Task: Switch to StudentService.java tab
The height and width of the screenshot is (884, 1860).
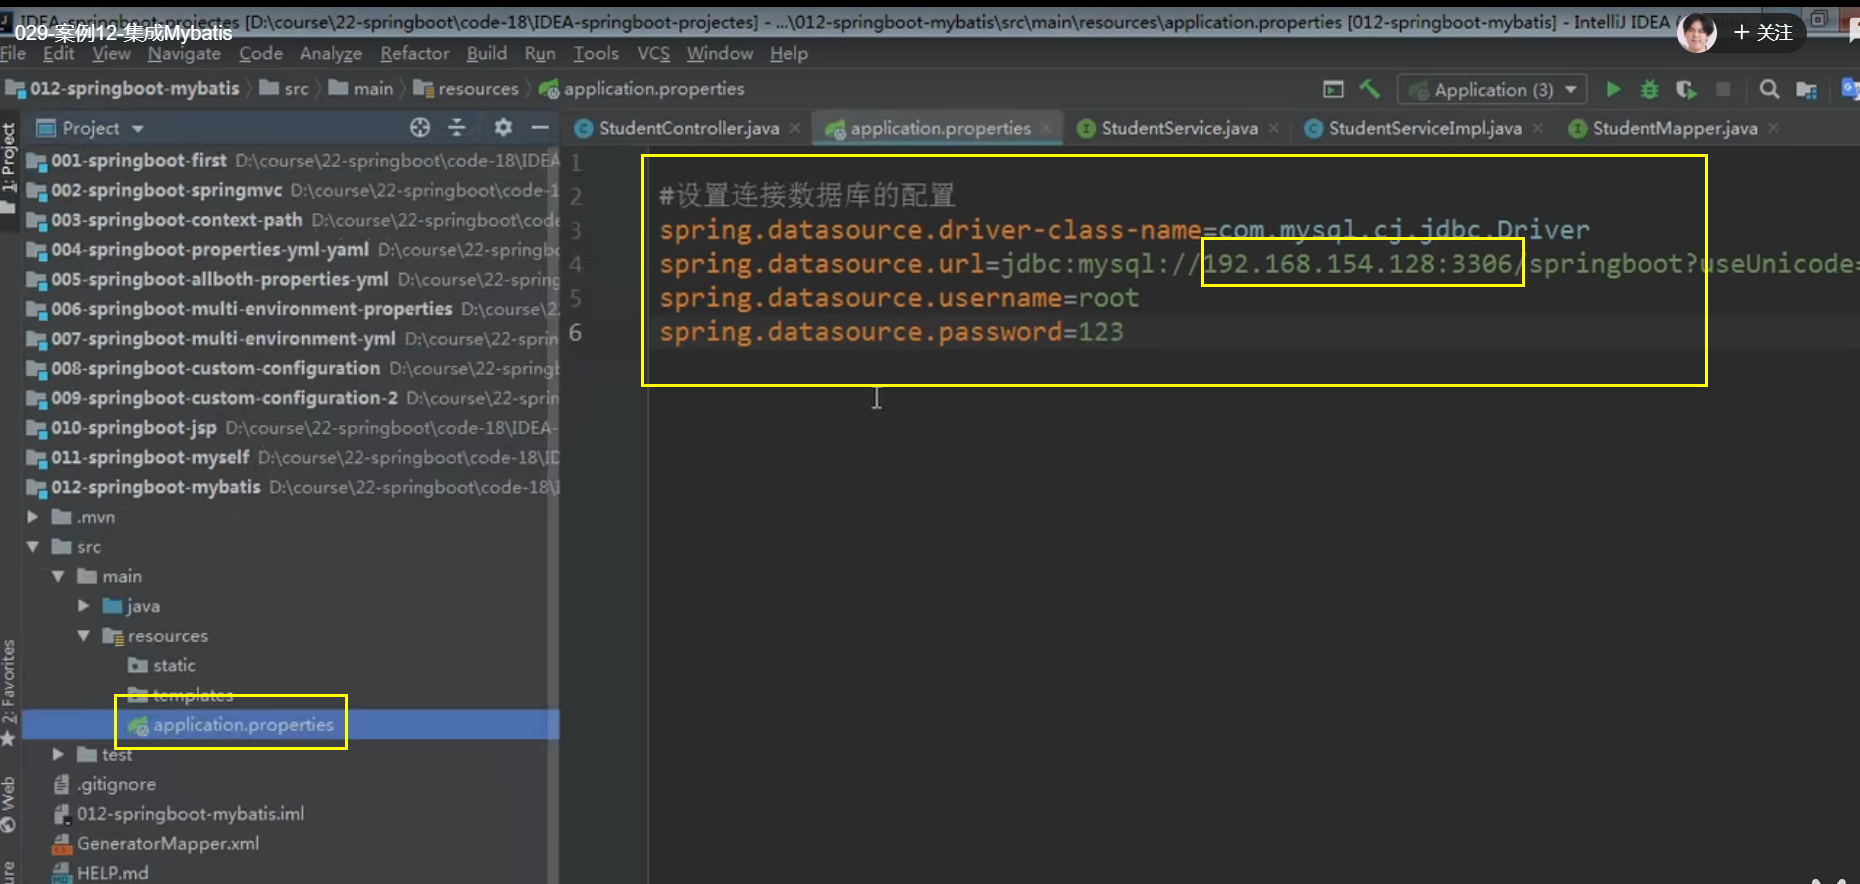Action: (x=1179, y=128)
